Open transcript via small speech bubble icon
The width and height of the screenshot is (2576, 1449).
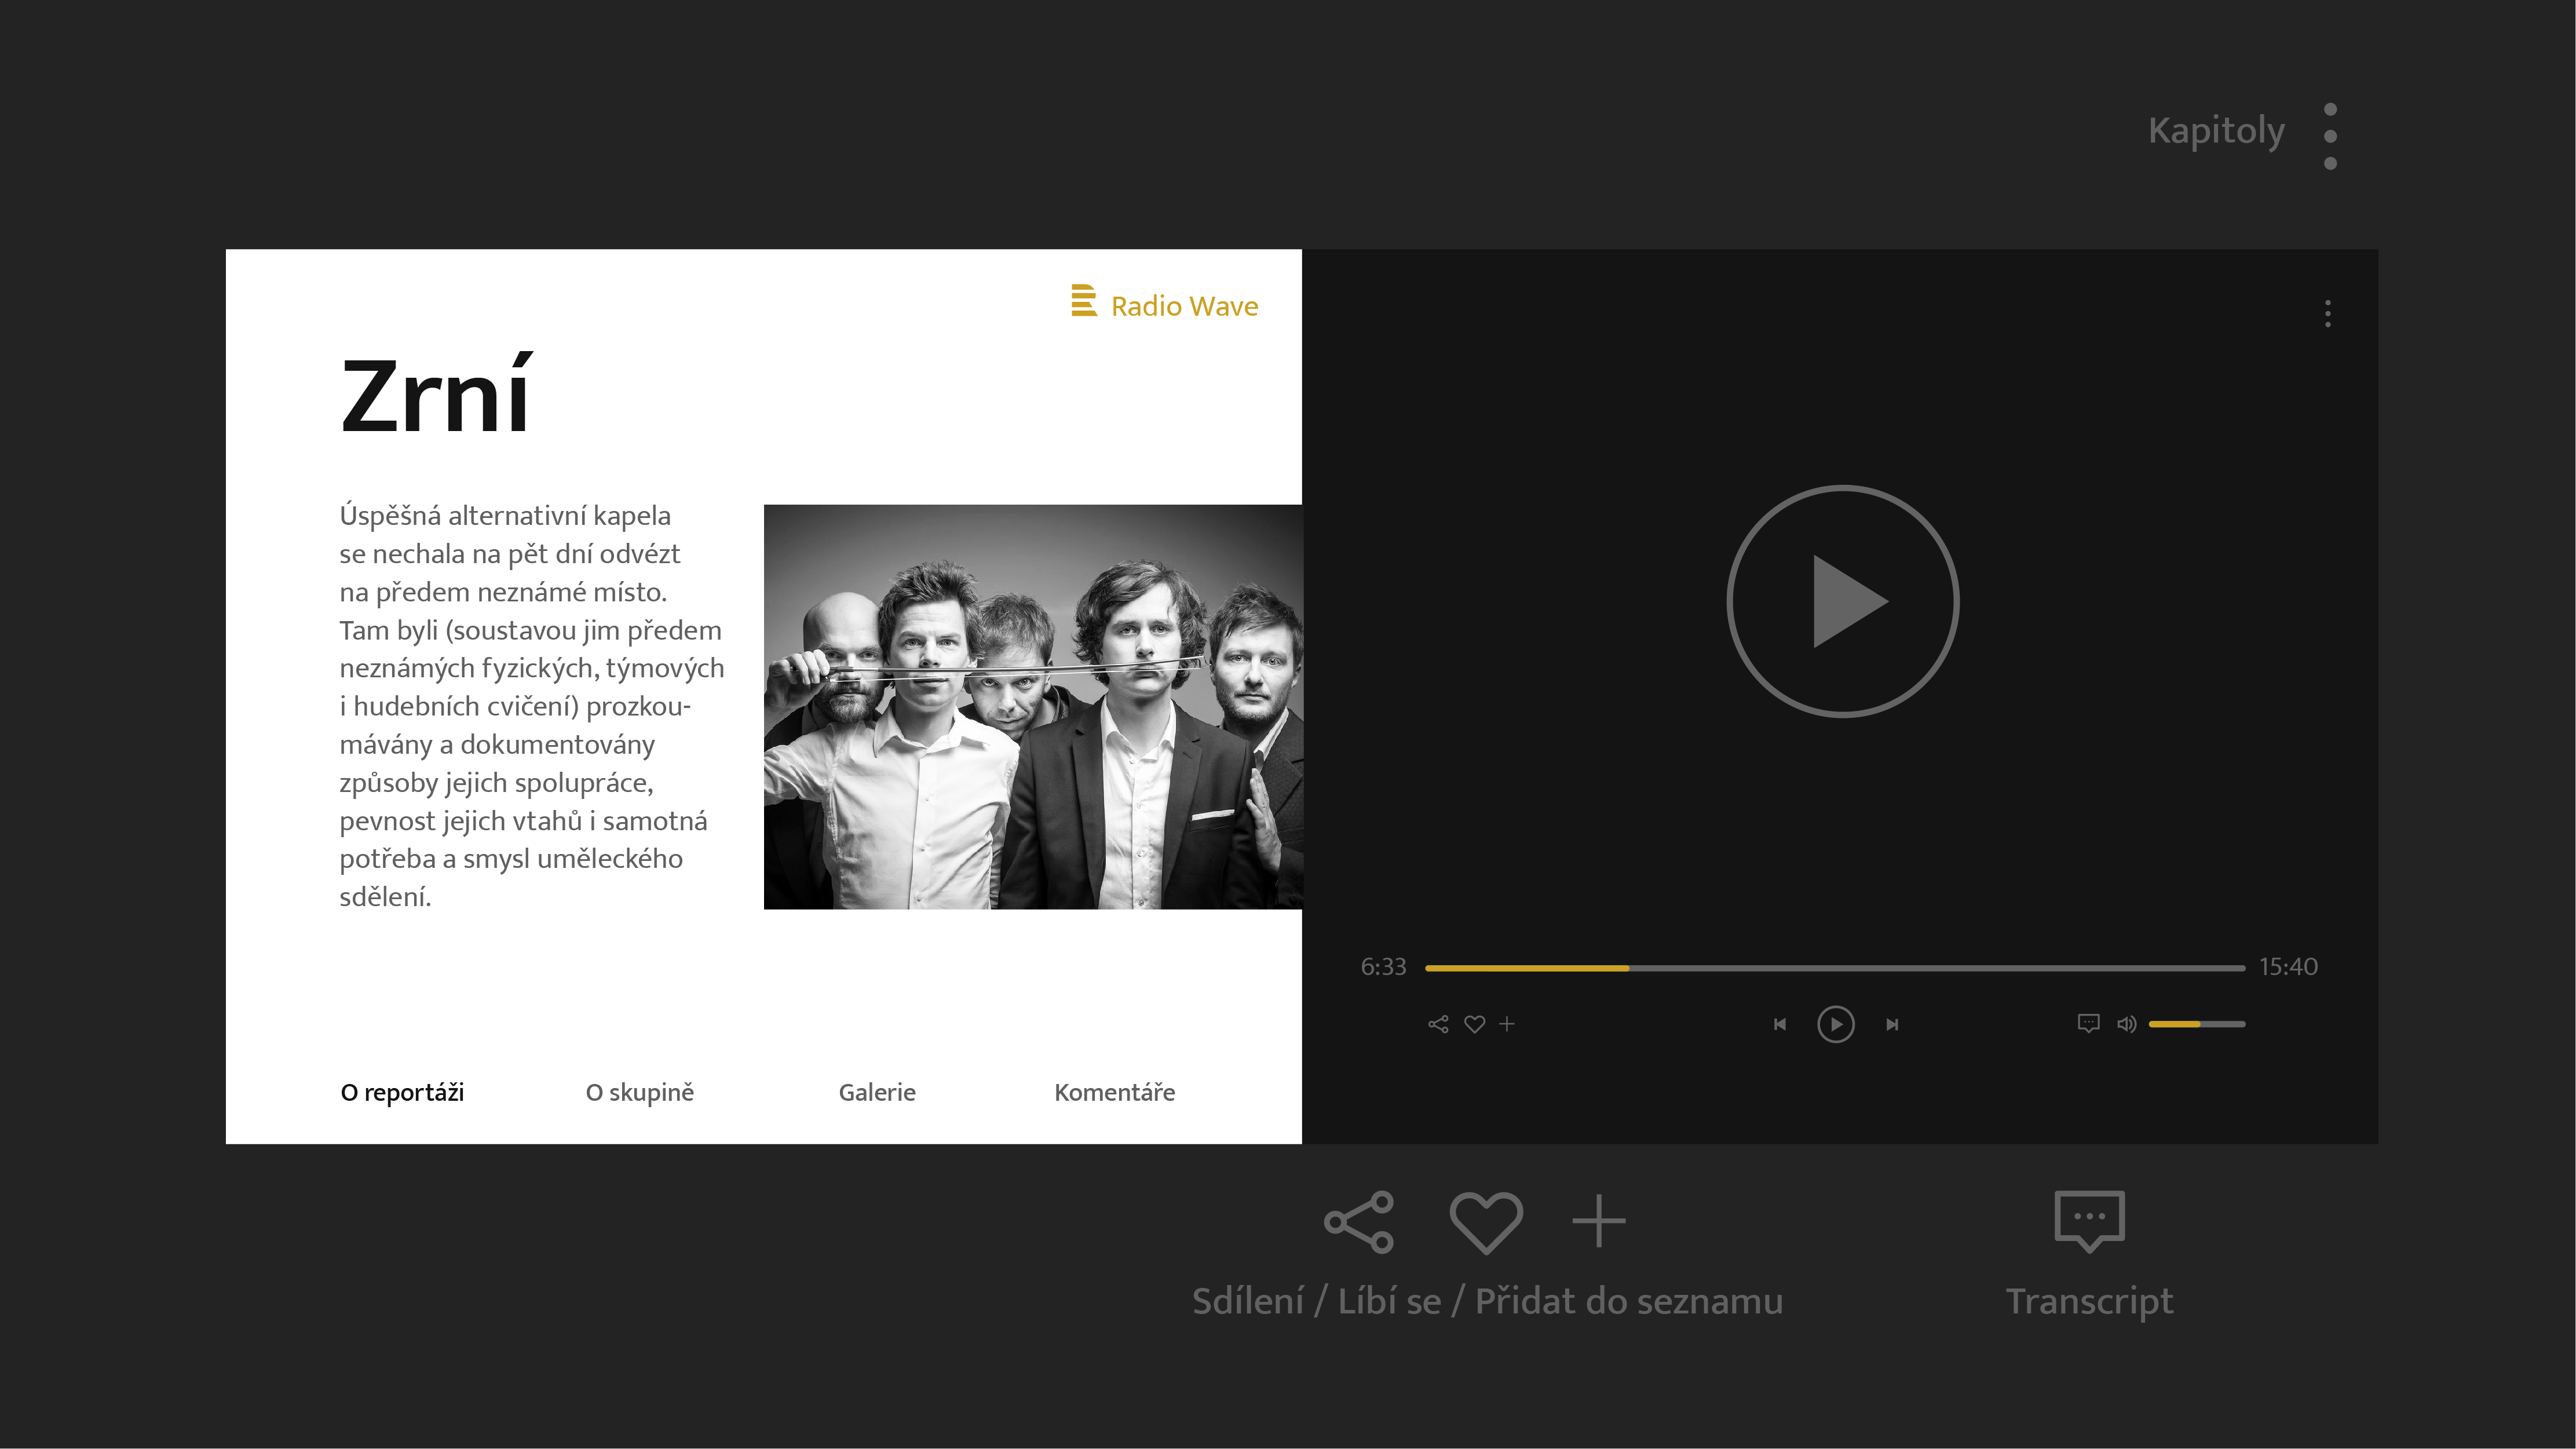pos(2088,1024)
